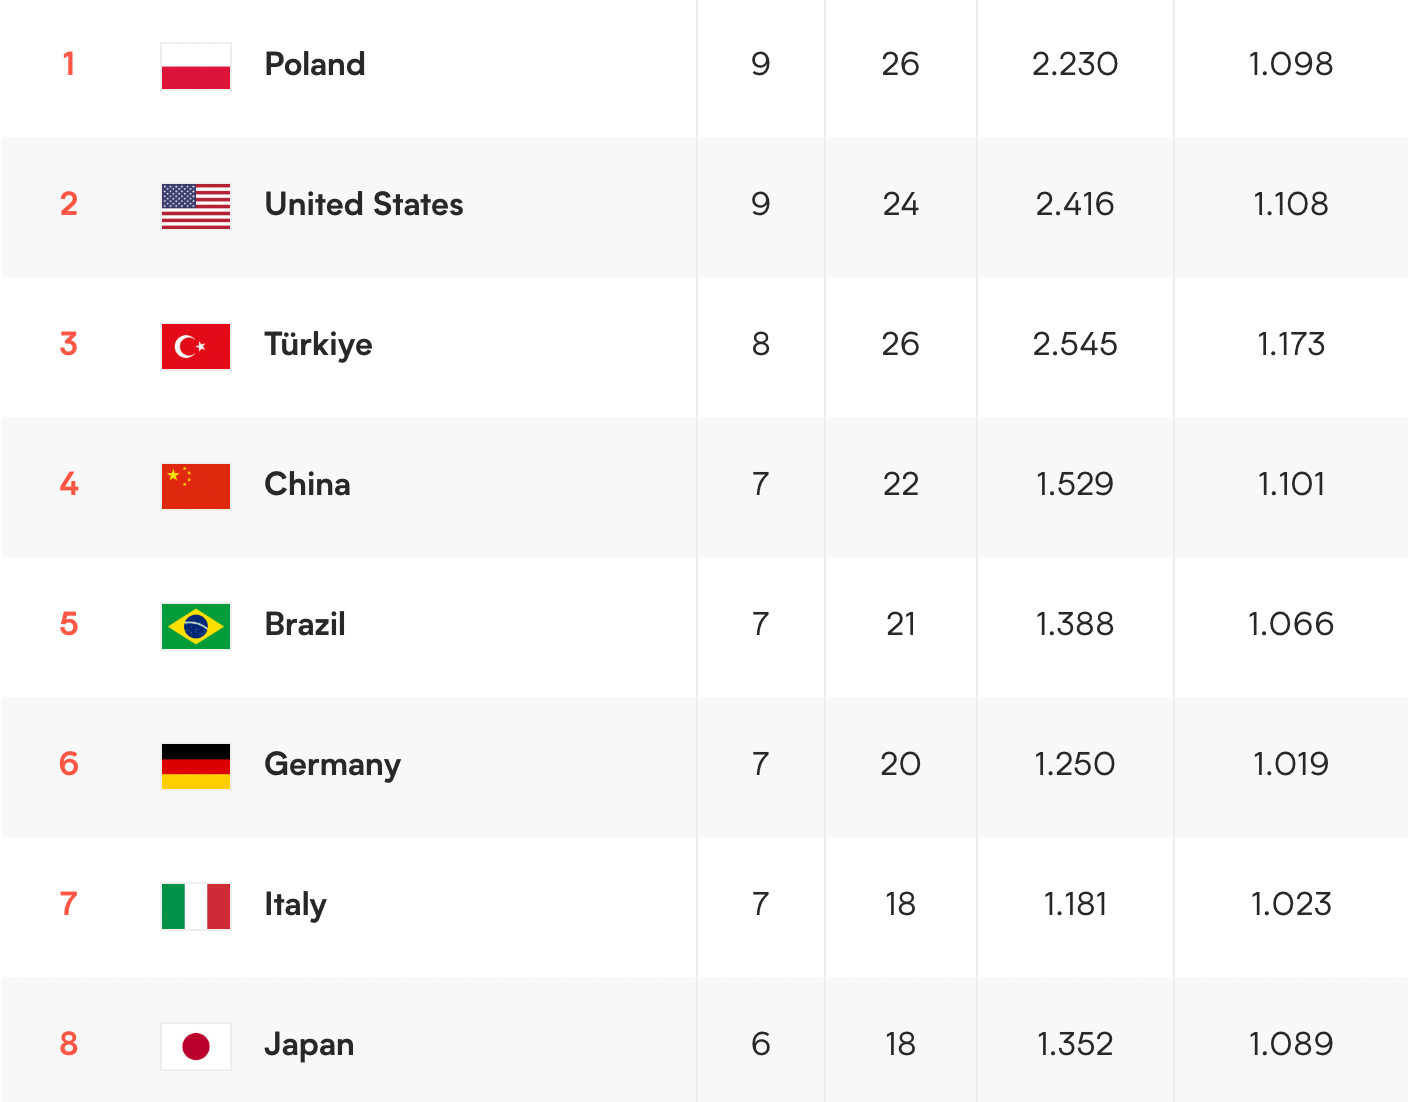This screenshot has width=1428, height=1102.
Task: Select the China team name
Action: coord(307,484)
